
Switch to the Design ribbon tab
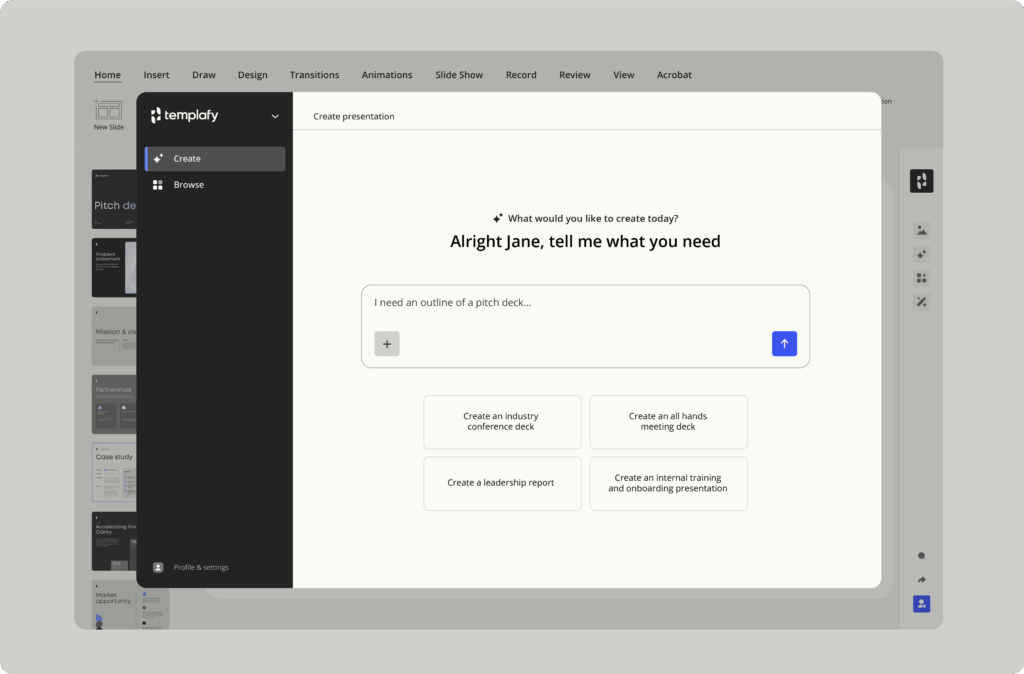[252, 75]
